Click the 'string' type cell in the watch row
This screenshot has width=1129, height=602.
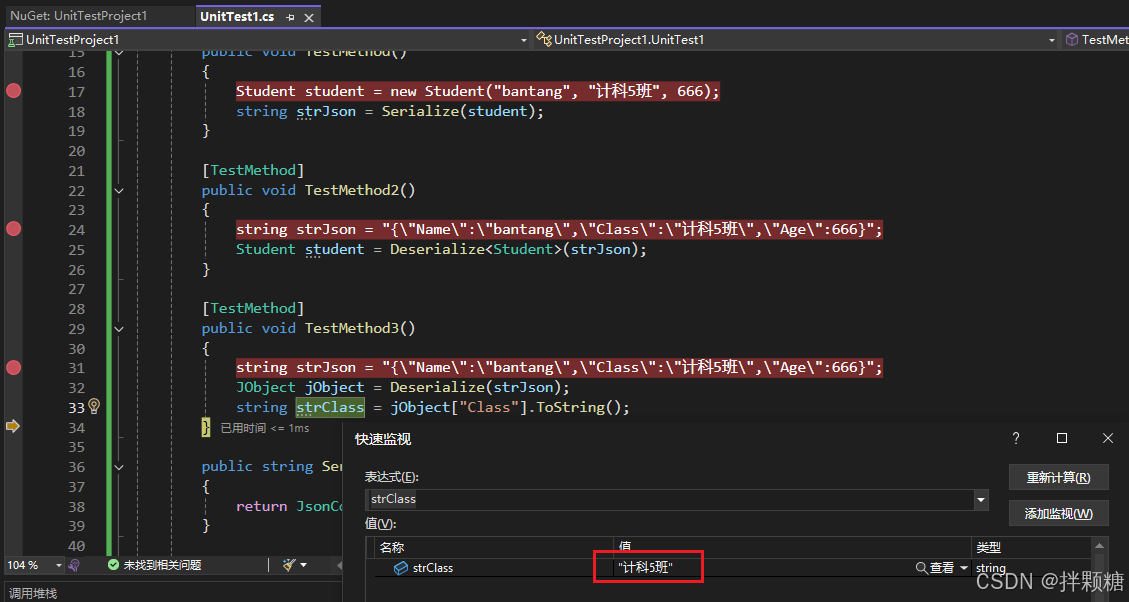coord(991,568)
